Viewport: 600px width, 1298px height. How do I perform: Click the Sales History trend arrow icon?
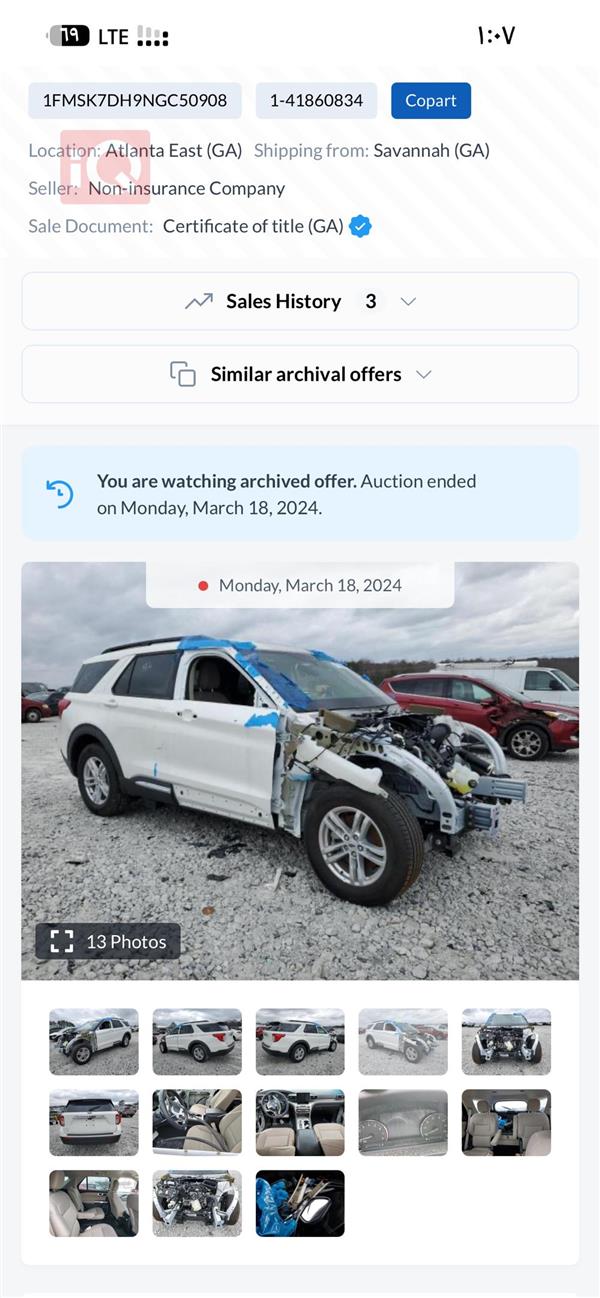199,301
